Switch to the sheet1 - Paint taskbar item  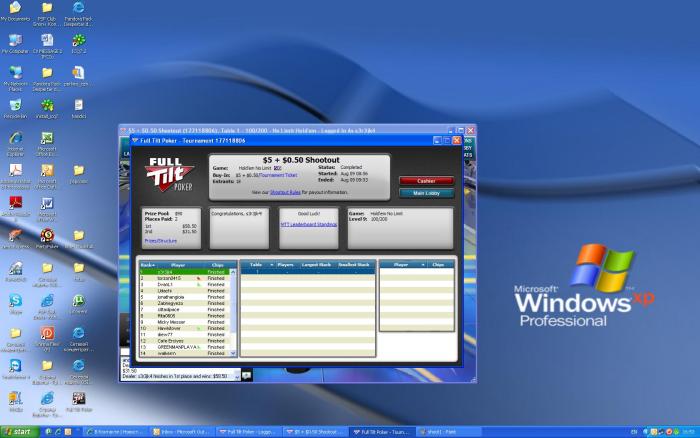coord(448,432)
